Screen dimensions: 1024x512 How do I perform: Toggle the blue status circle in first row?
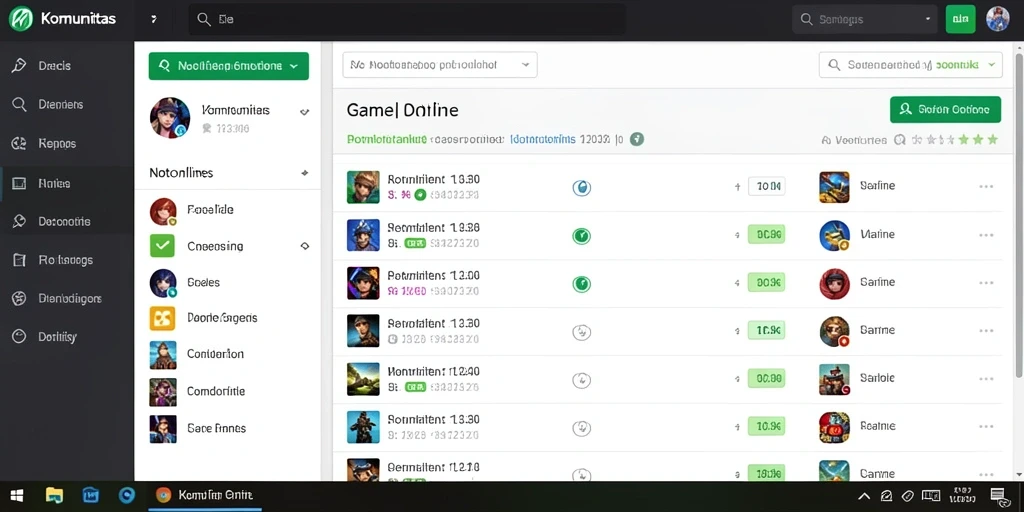pyautogui.click(x=581, y=188)
